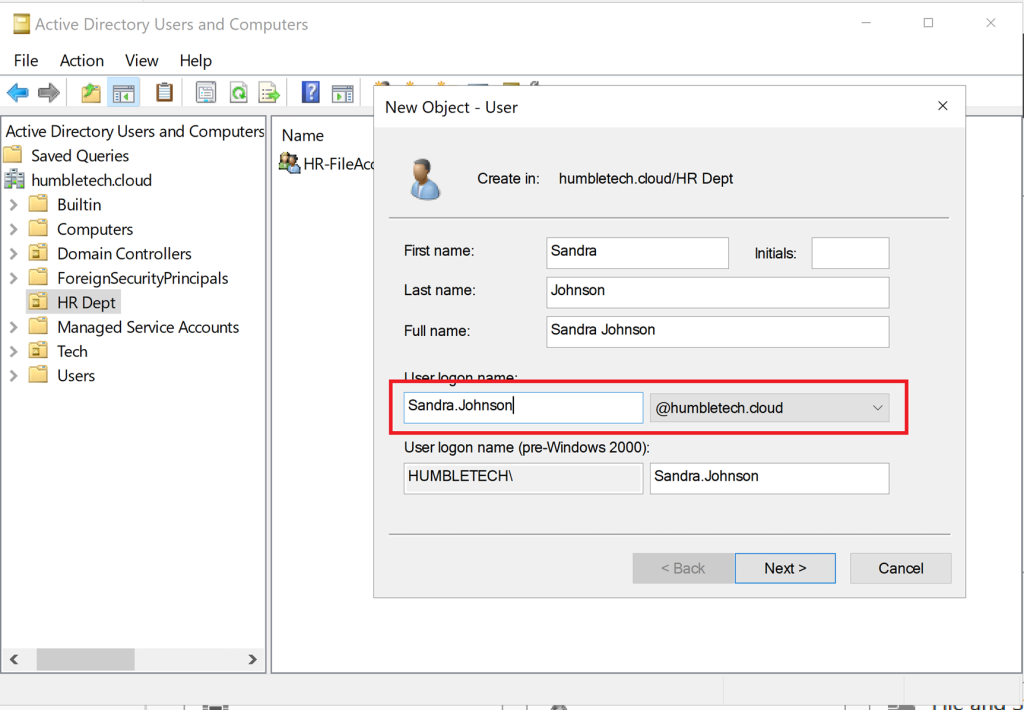Select the Domain Controllers tree item

click(x=124, y=254)
